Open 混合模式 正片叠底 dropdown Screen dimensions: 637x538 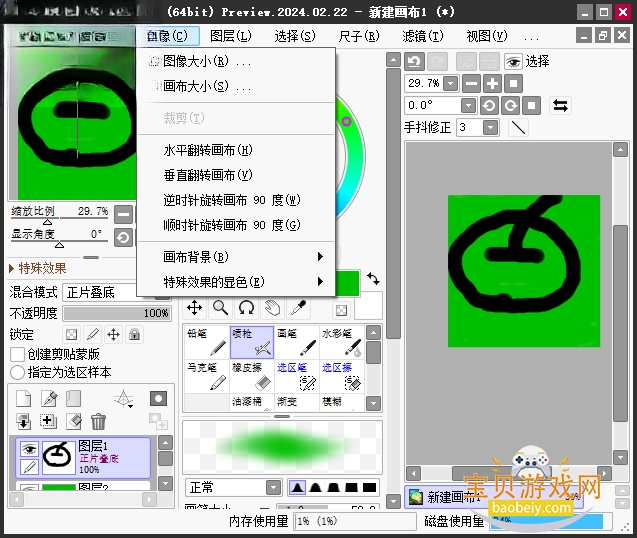[x=117, y=292]
